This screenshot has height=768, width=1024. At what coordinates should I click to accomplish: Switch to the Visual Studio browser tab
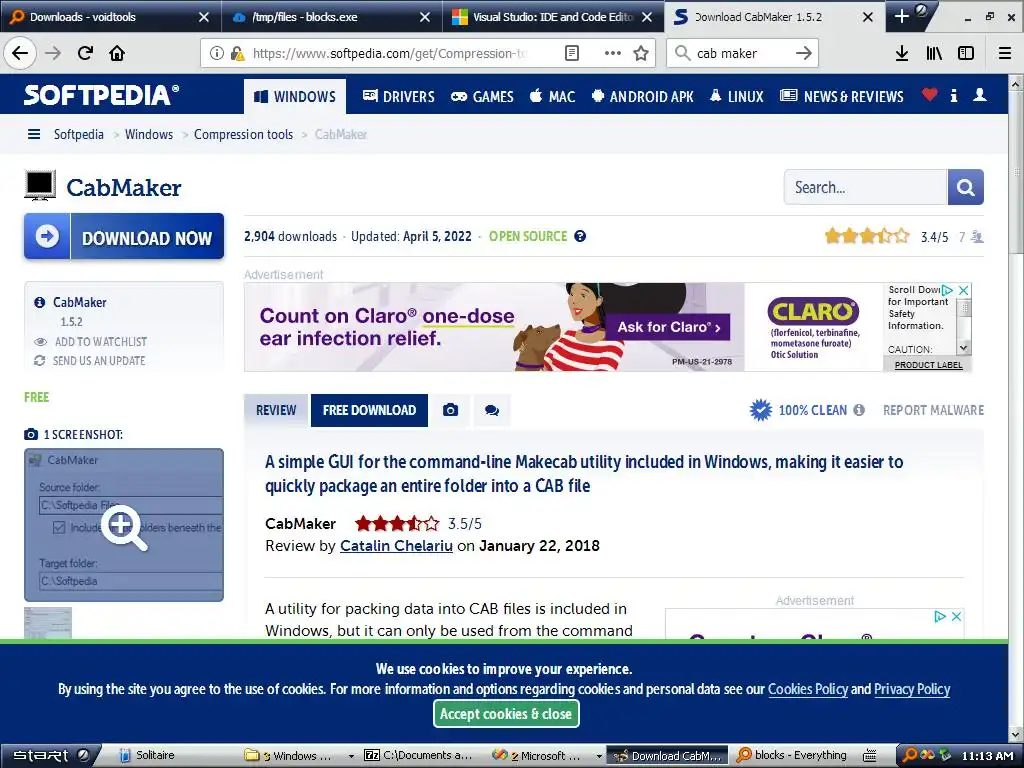(552, 16)
